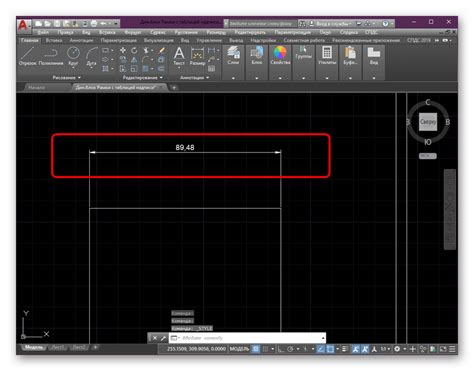This screenshot has width=474, height=371.
Task: Click the keyword search field in title bar
Action: [x=262, y=24]
